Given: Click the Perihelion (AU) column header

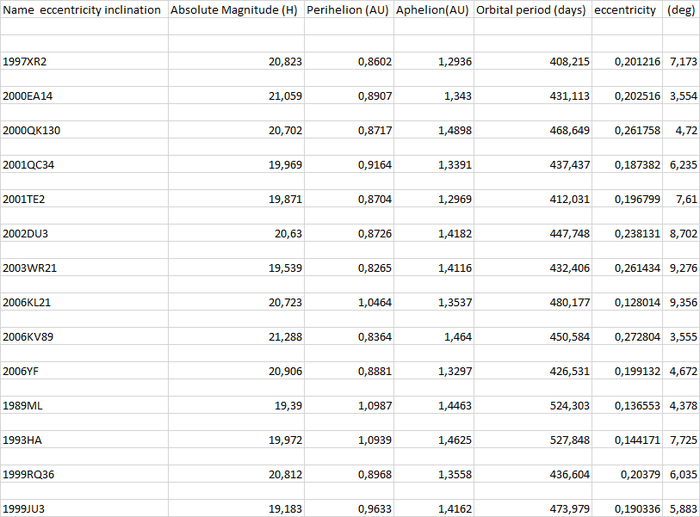Looking at the screenshot, I should coord(348,10).
